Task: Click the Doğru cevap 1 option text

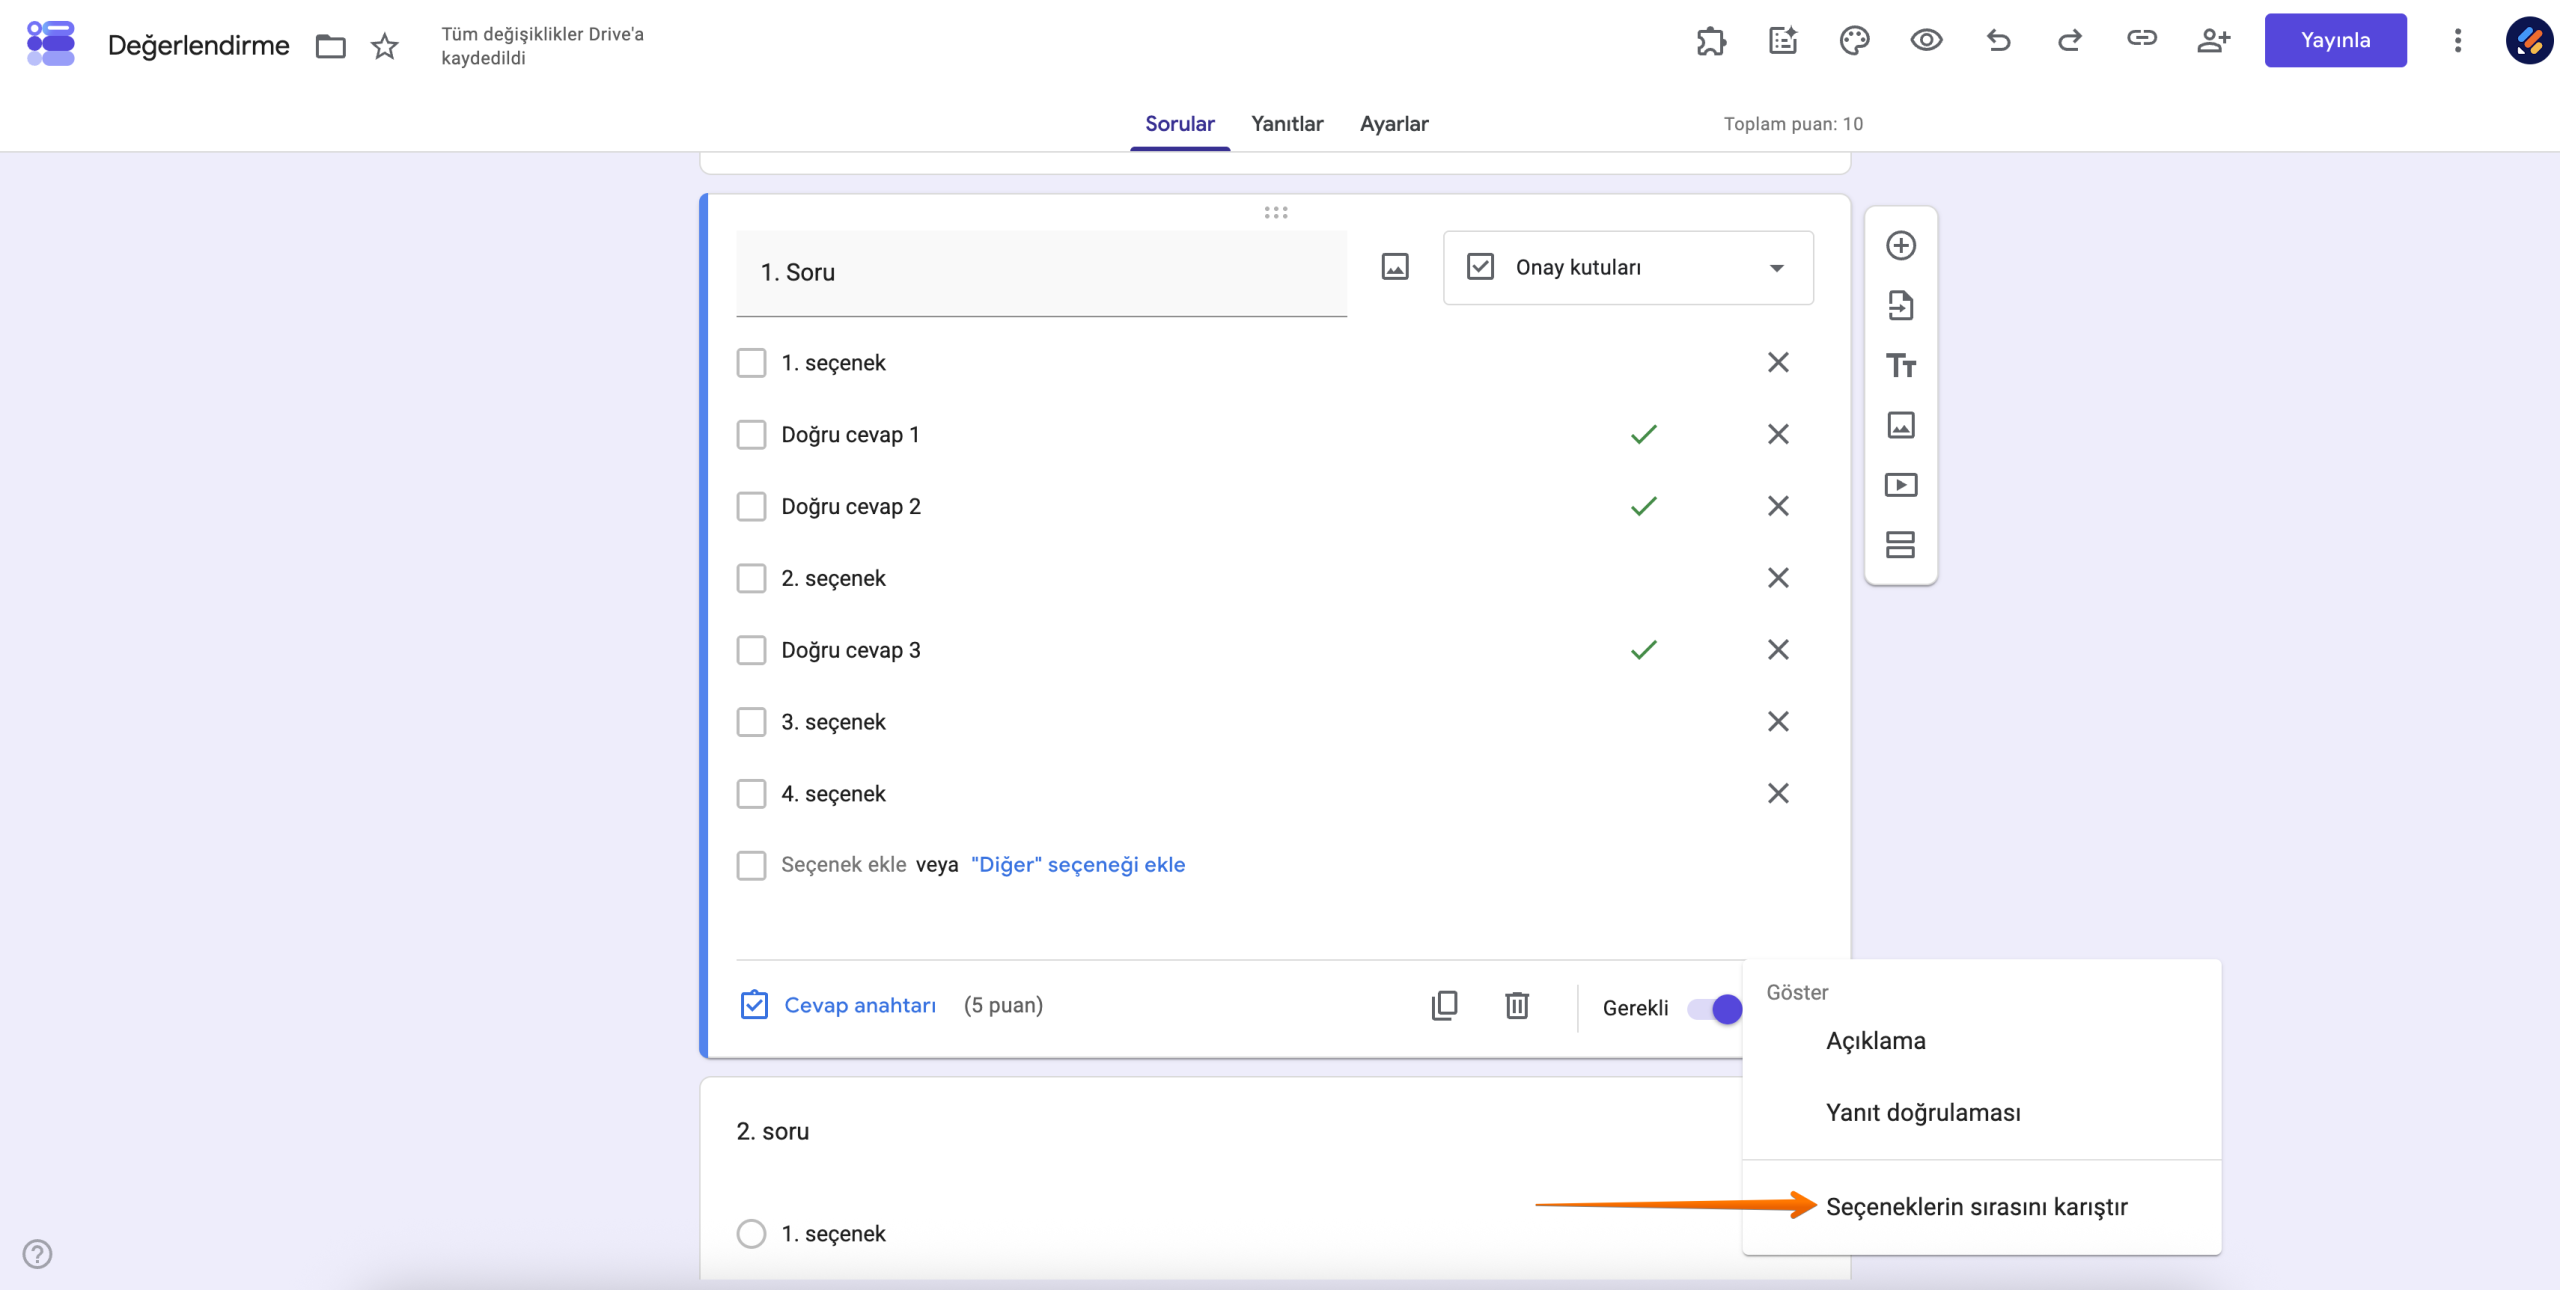Action: [850, 435]
